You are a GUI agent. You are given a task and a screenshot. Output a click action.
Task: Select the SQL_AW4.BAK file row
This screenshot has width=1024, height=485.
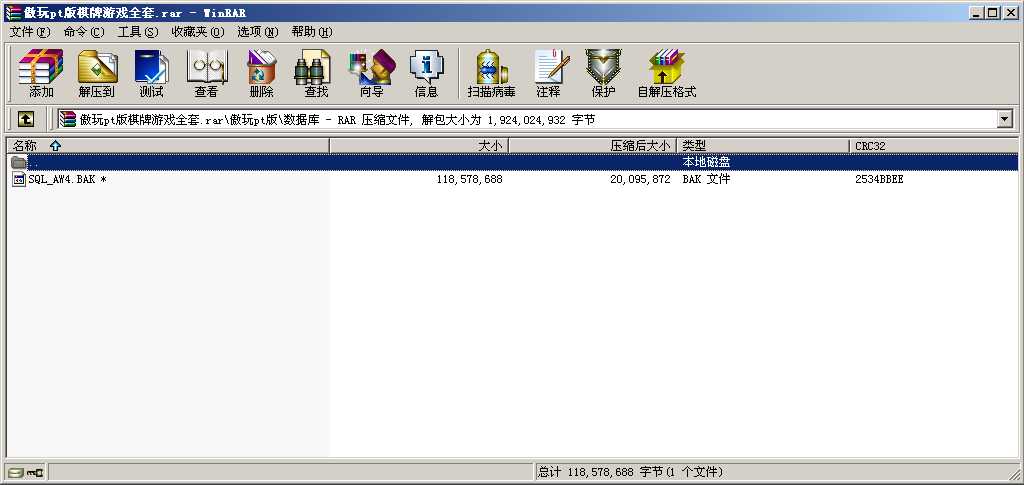click(512, 179)
